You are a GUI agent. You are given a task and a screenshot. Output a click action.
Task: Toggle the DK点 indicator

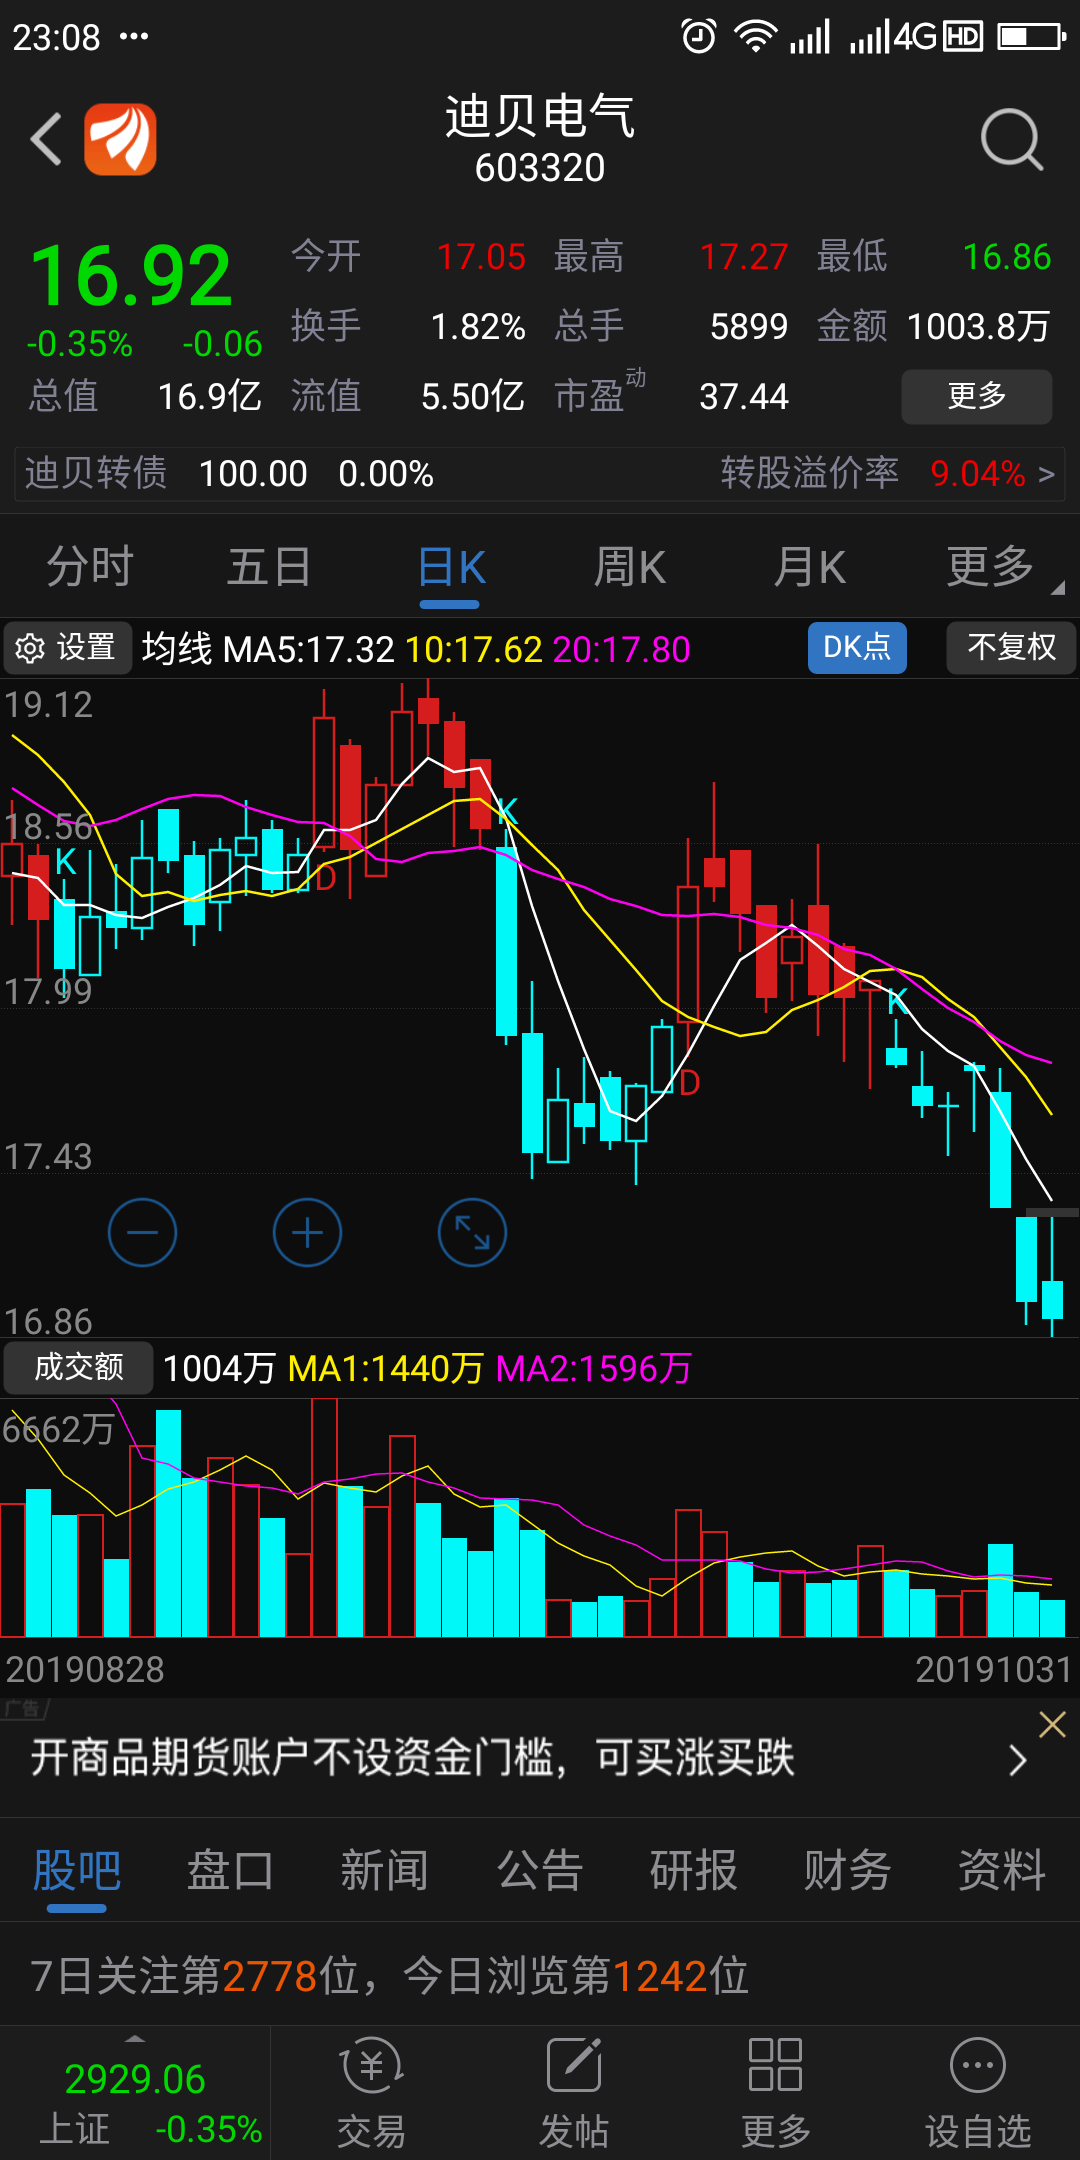point(857,648)
